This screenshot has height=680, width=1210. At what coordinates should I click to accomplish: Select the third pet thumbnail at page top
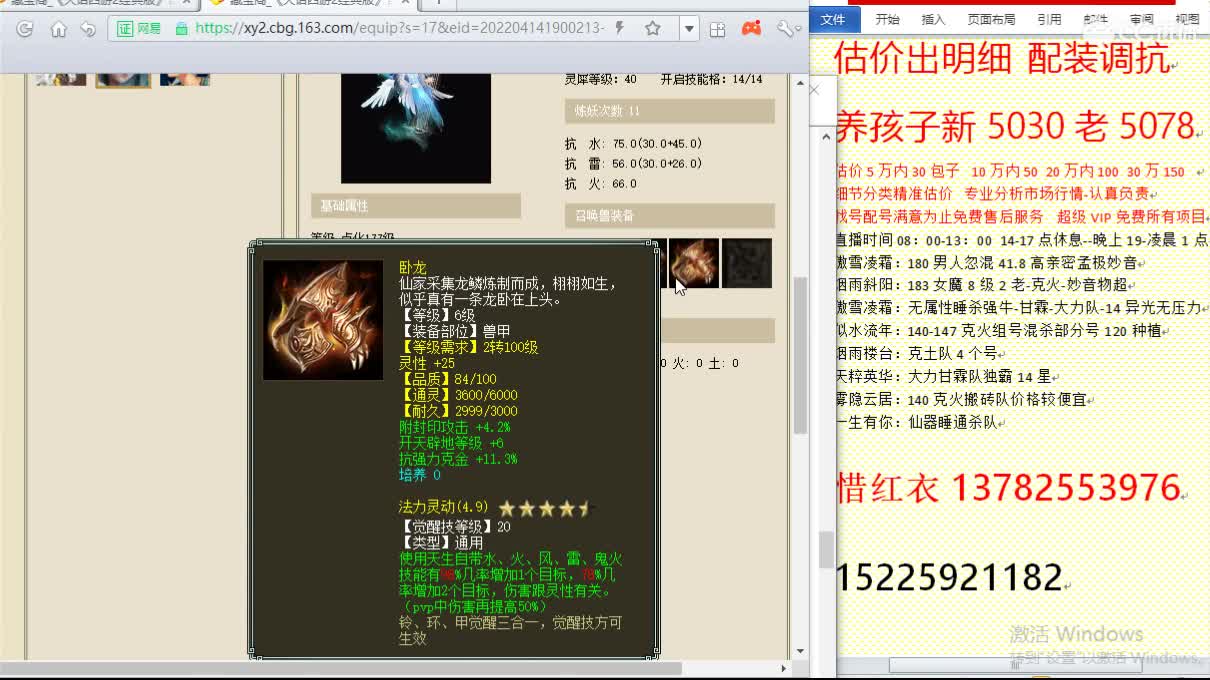(185, 79)
